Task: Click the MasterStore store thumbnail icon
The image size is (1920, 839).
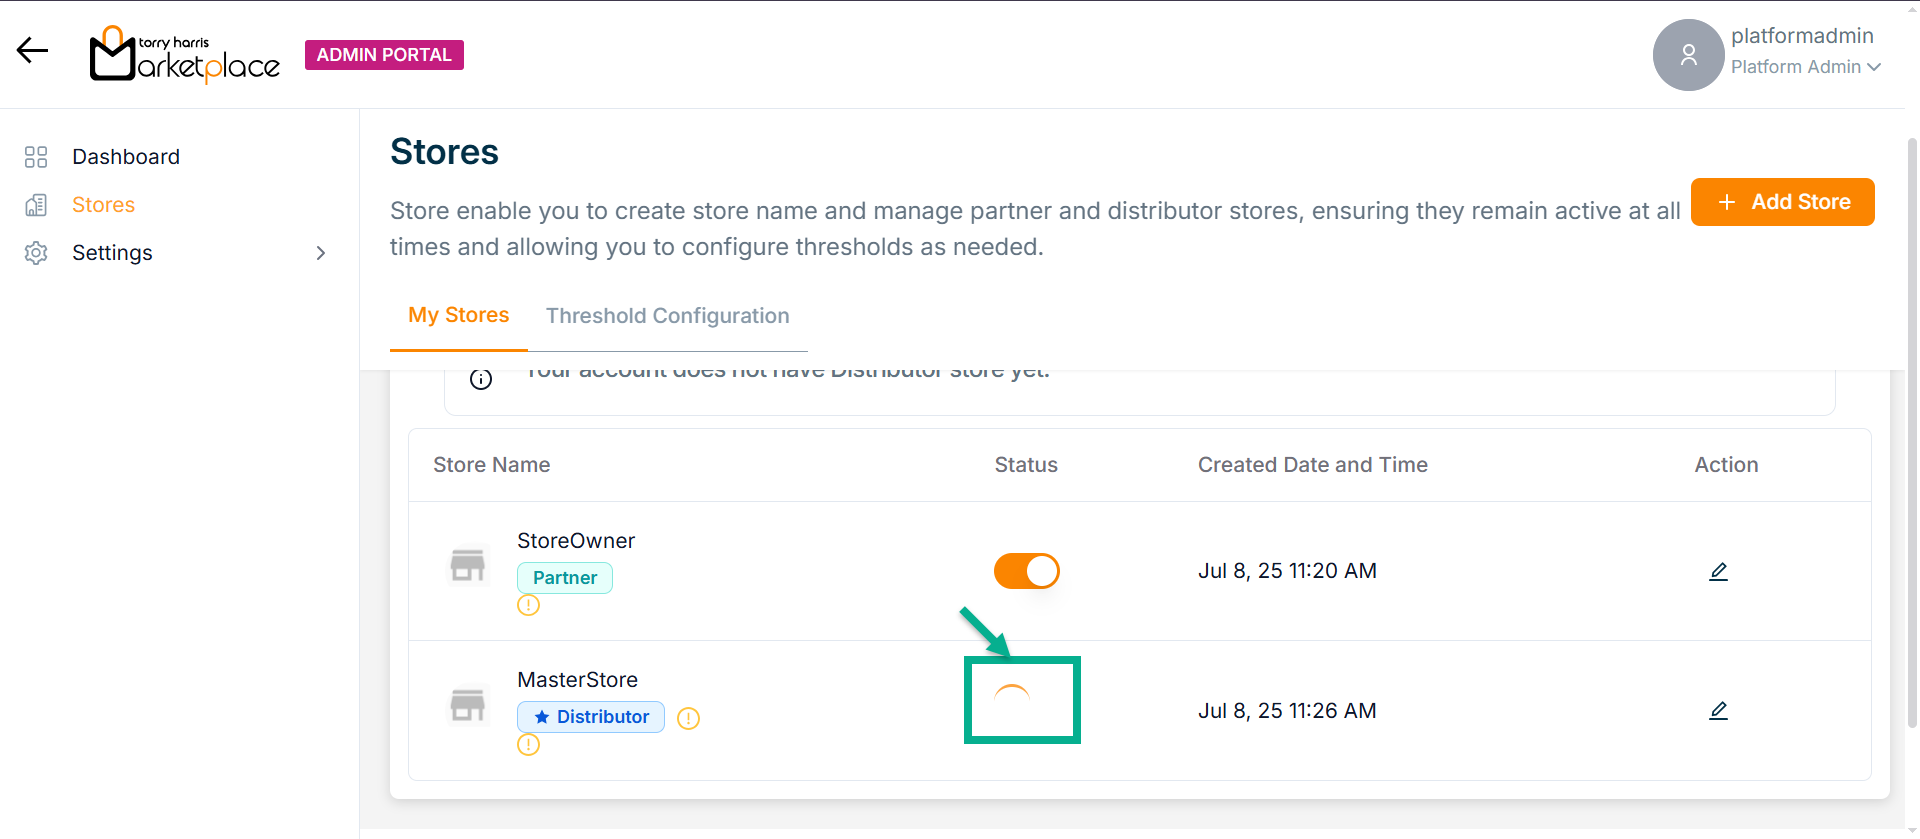Action: tap(467, 705)
